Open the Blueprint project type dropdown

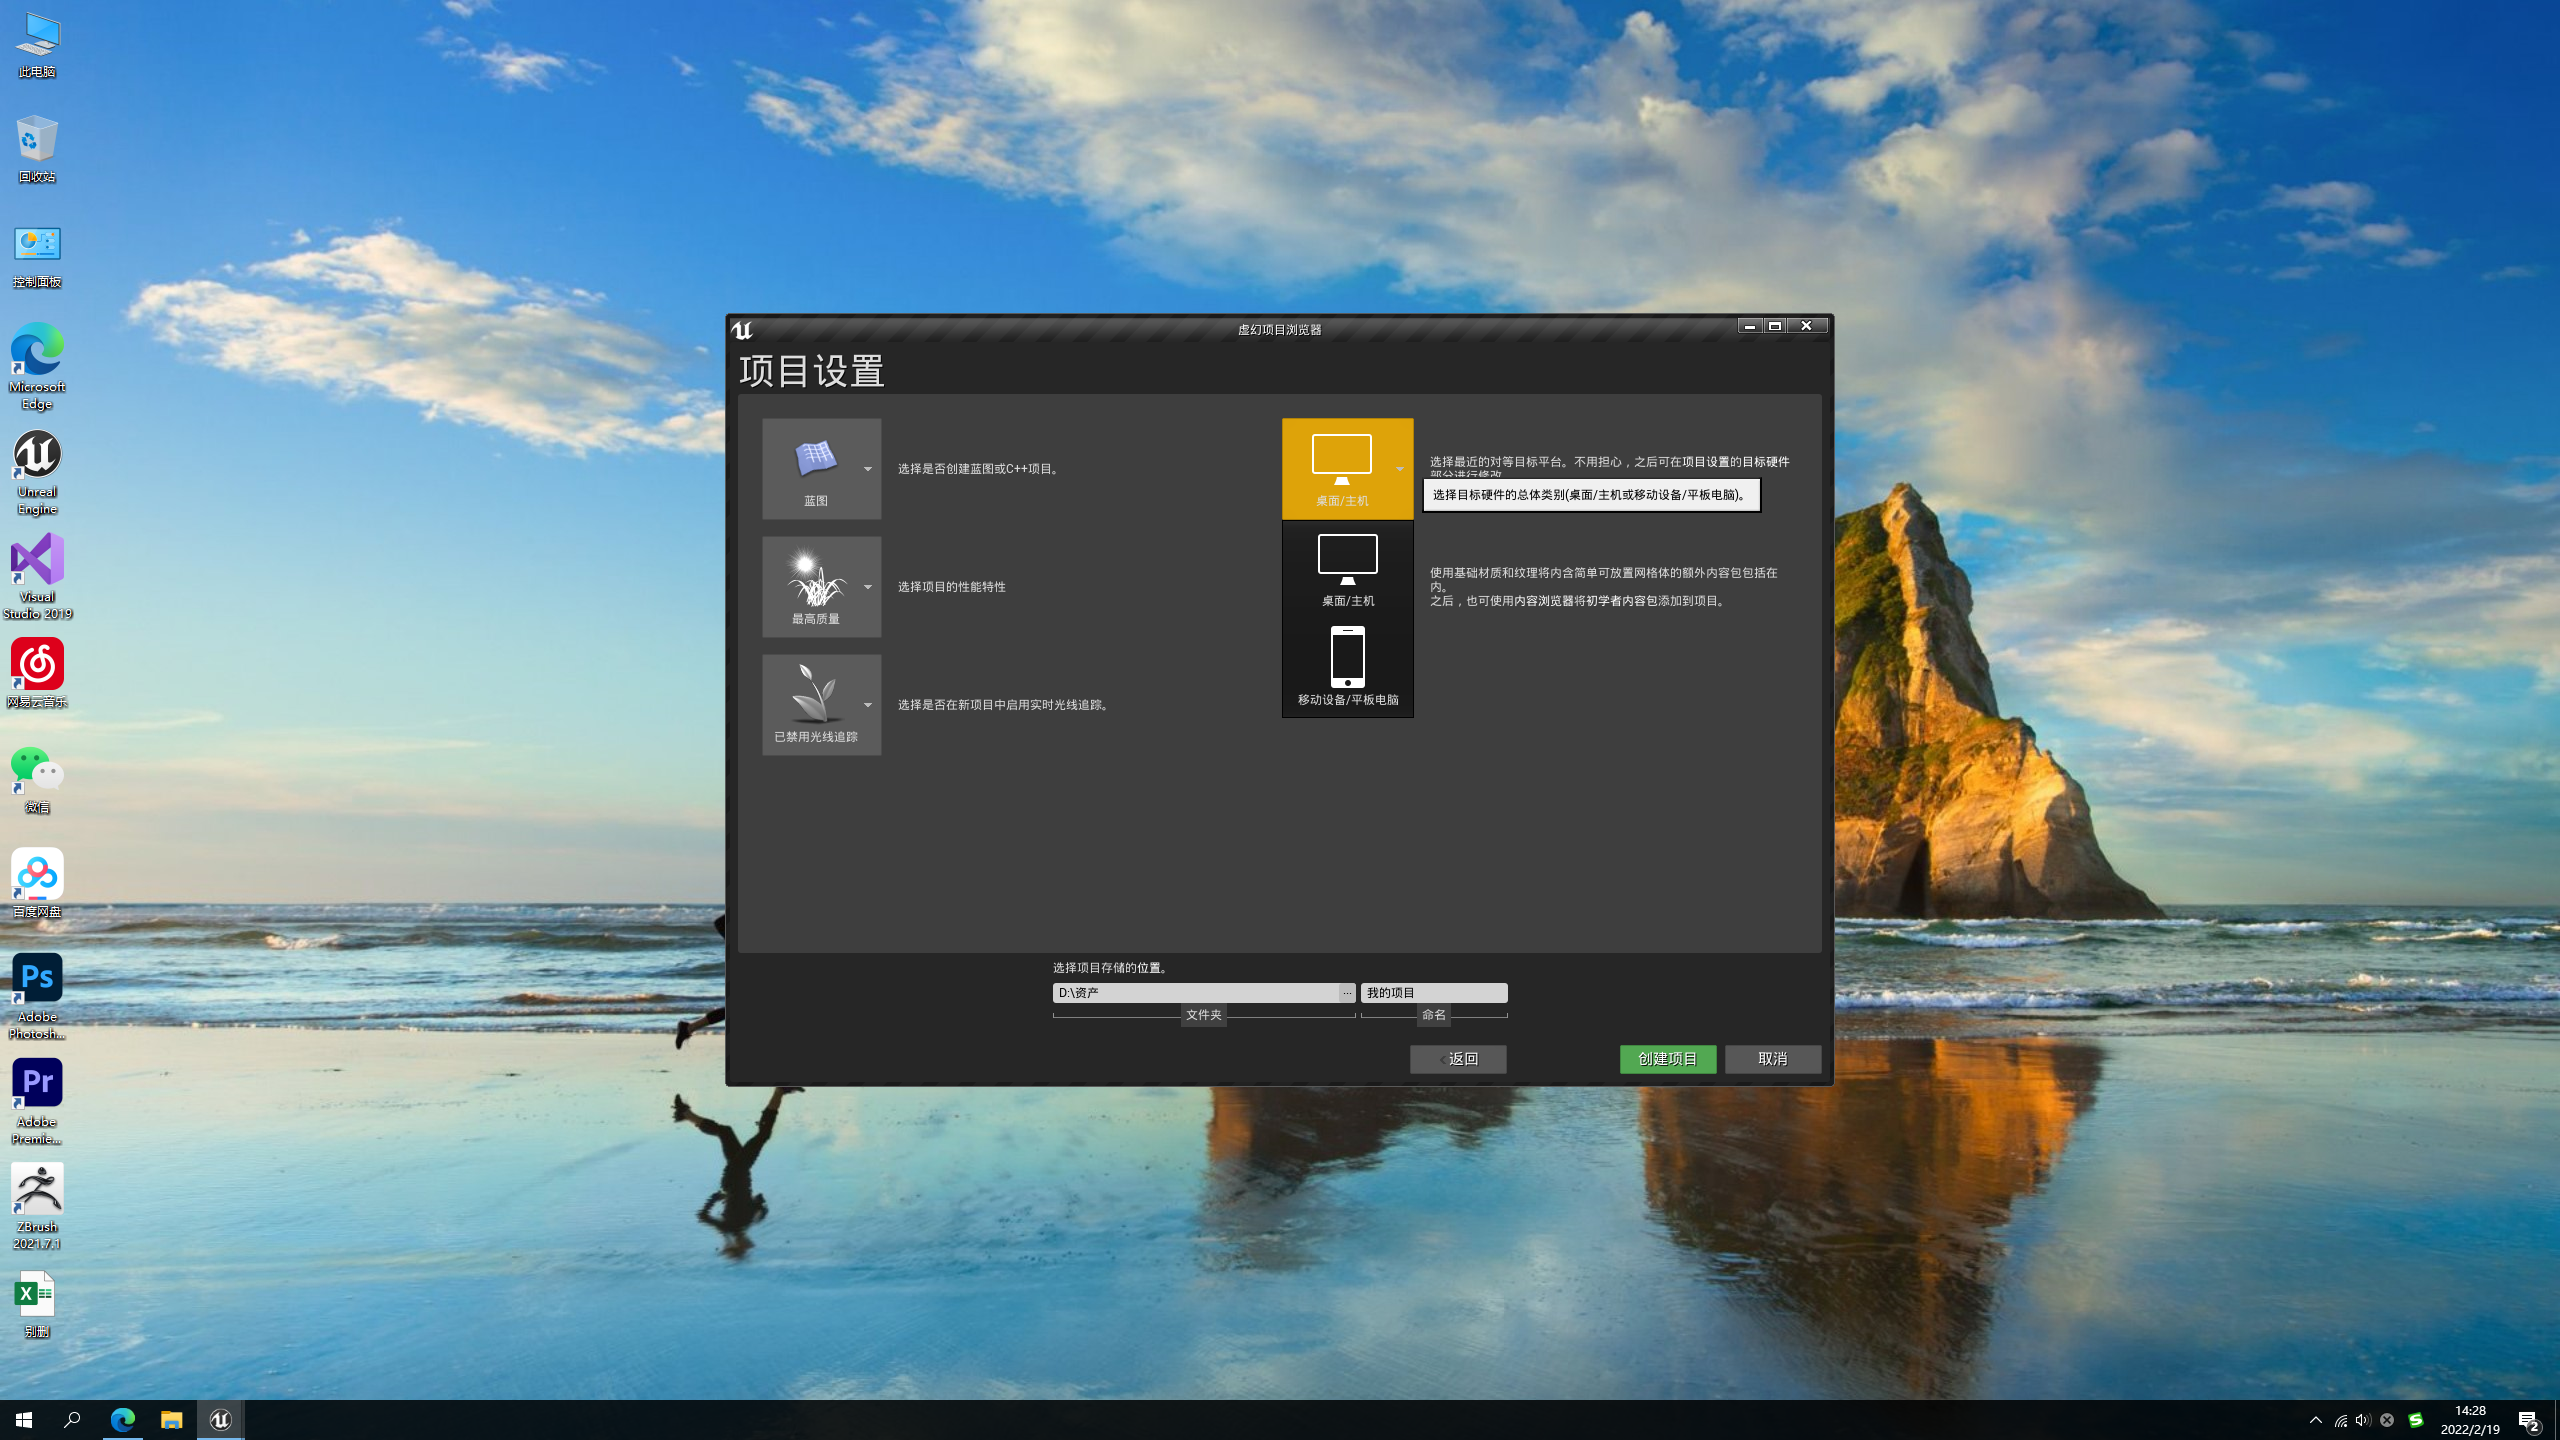pos(821,469)
